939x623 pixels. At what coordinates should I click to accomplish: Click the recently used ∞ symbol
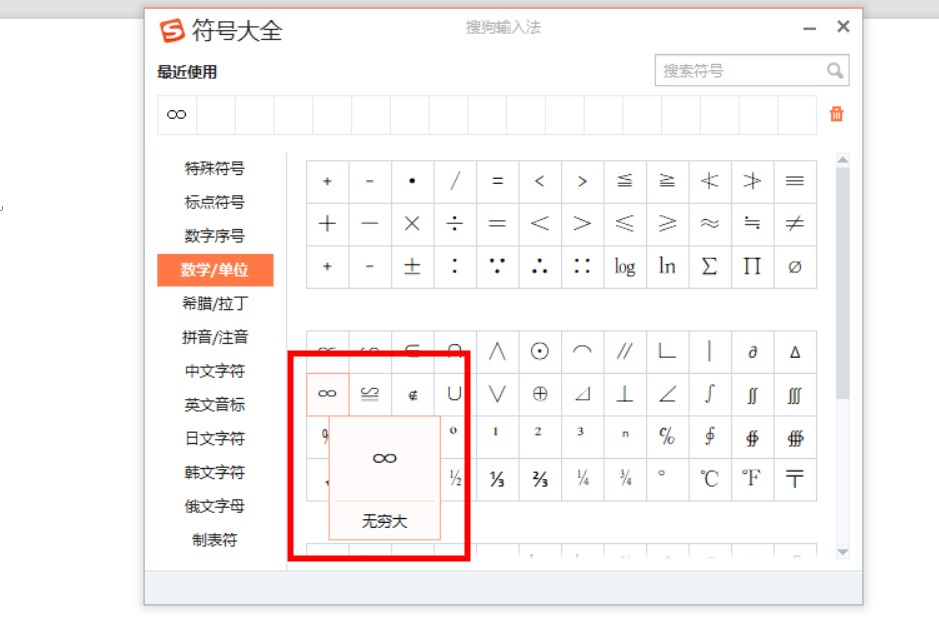[177, 115]
